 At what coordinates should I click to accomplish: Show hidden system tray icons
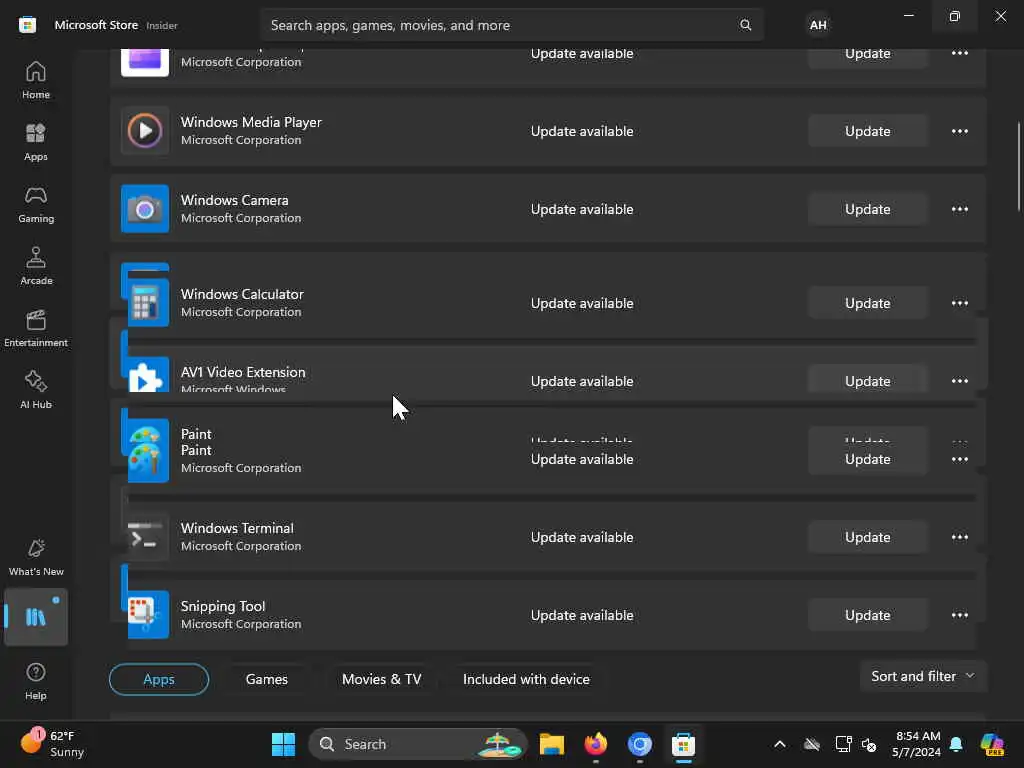[x=780, y=744]
